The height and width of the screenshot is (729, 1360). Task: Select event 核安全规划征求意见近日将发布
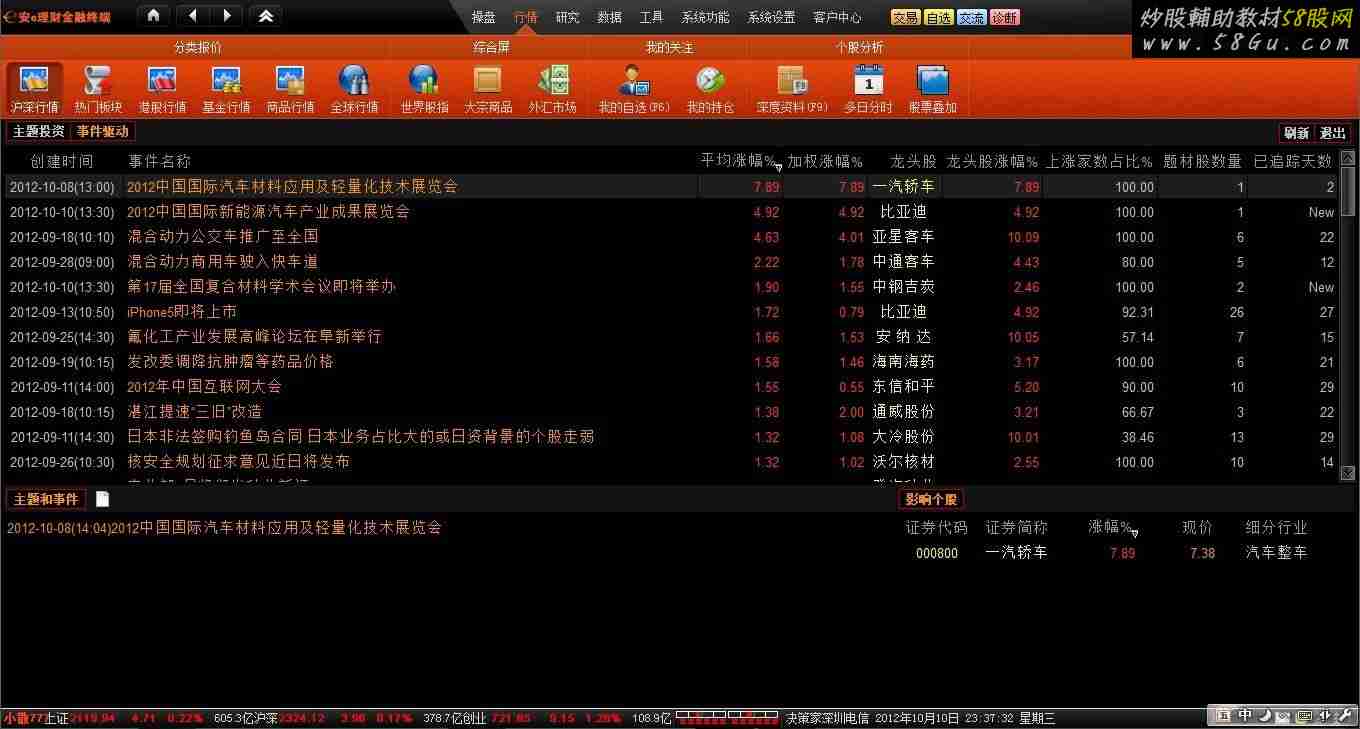(x=238, y=461)
